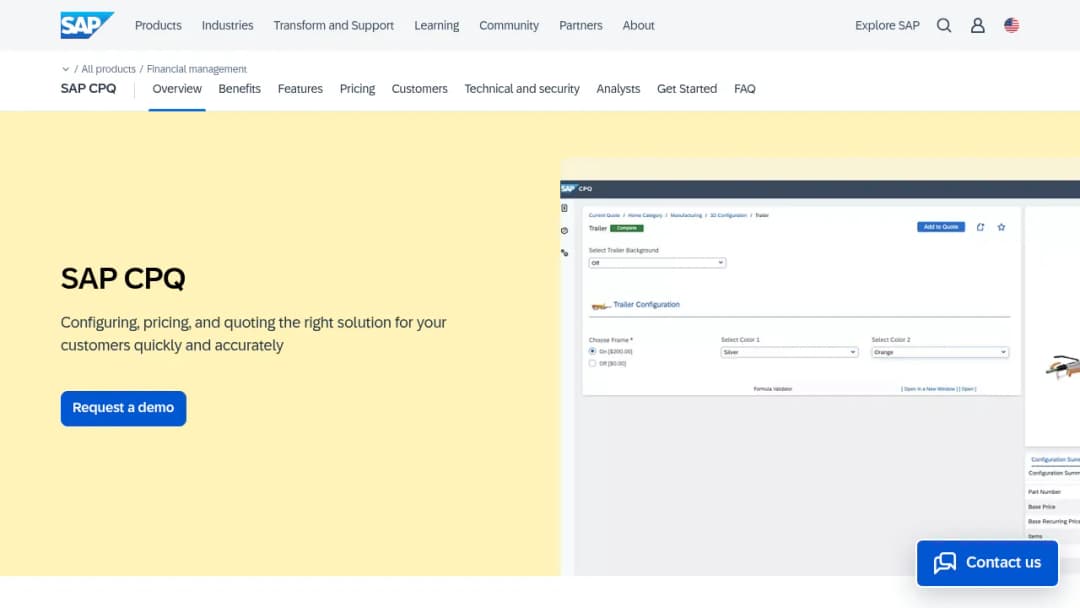Screen dimensions: 1080x608
Task: Open the Get Started tab
Action: [687, 89]
